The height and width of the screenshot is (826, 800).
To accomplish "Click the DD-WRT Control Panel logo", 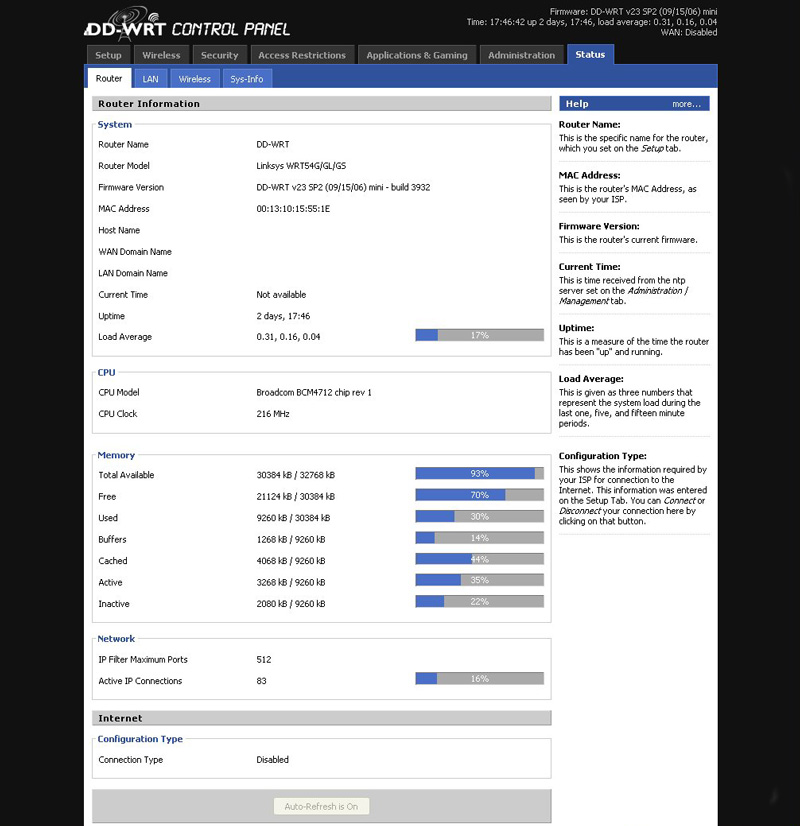I will point(187,25).
